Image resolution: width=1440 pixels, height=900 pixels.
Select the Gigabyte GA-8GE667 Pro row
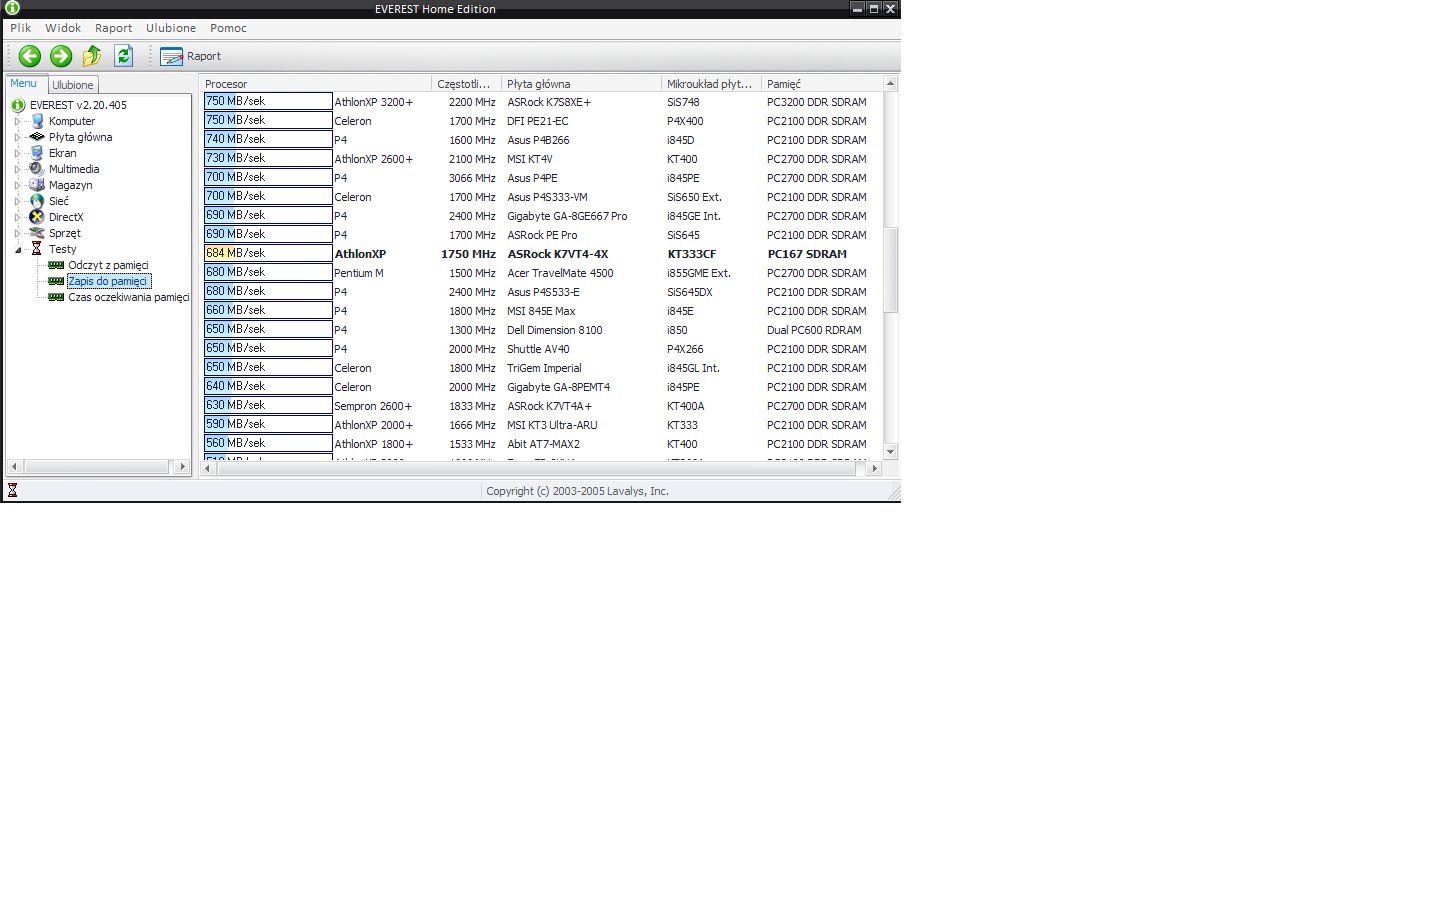tap(542, 216)
